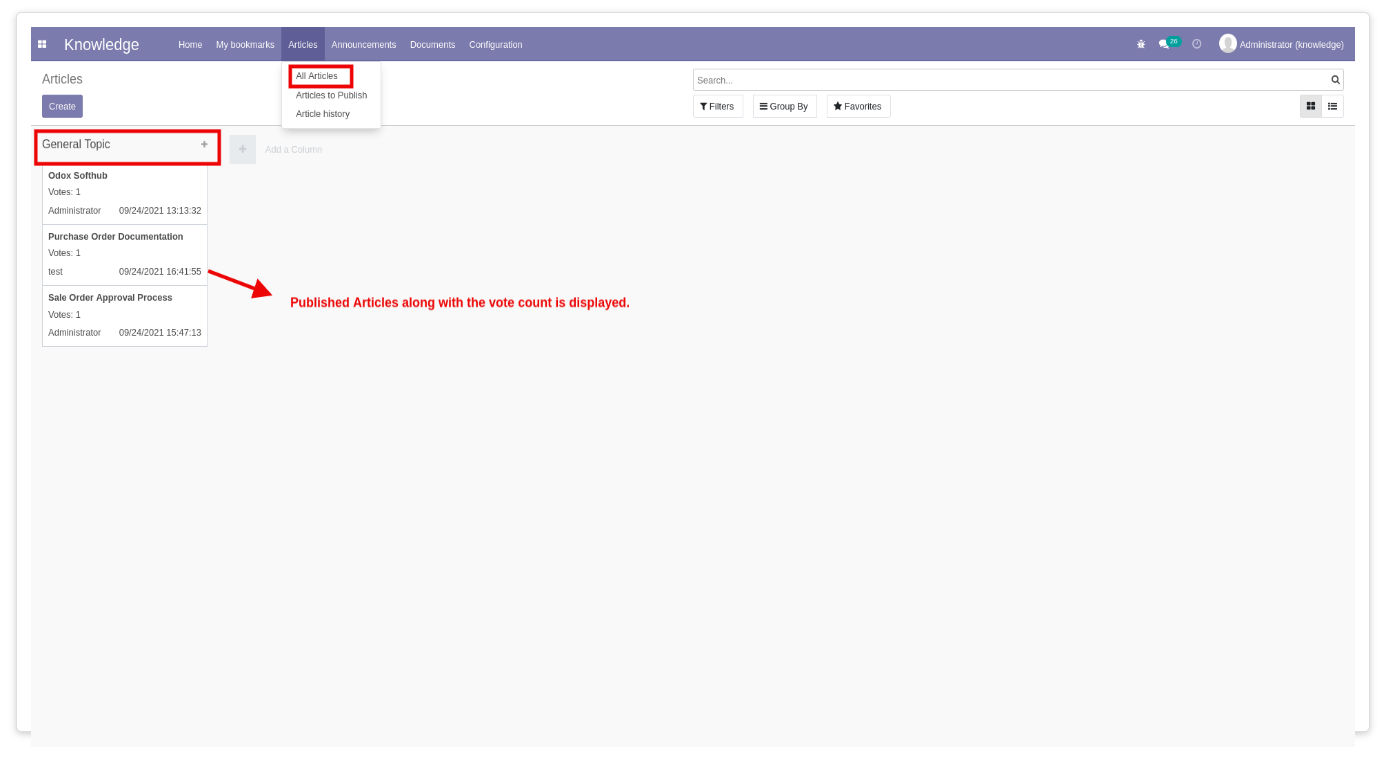Click into the Search input field
Screen dimensions: 1379x761
click(1010, 80)
